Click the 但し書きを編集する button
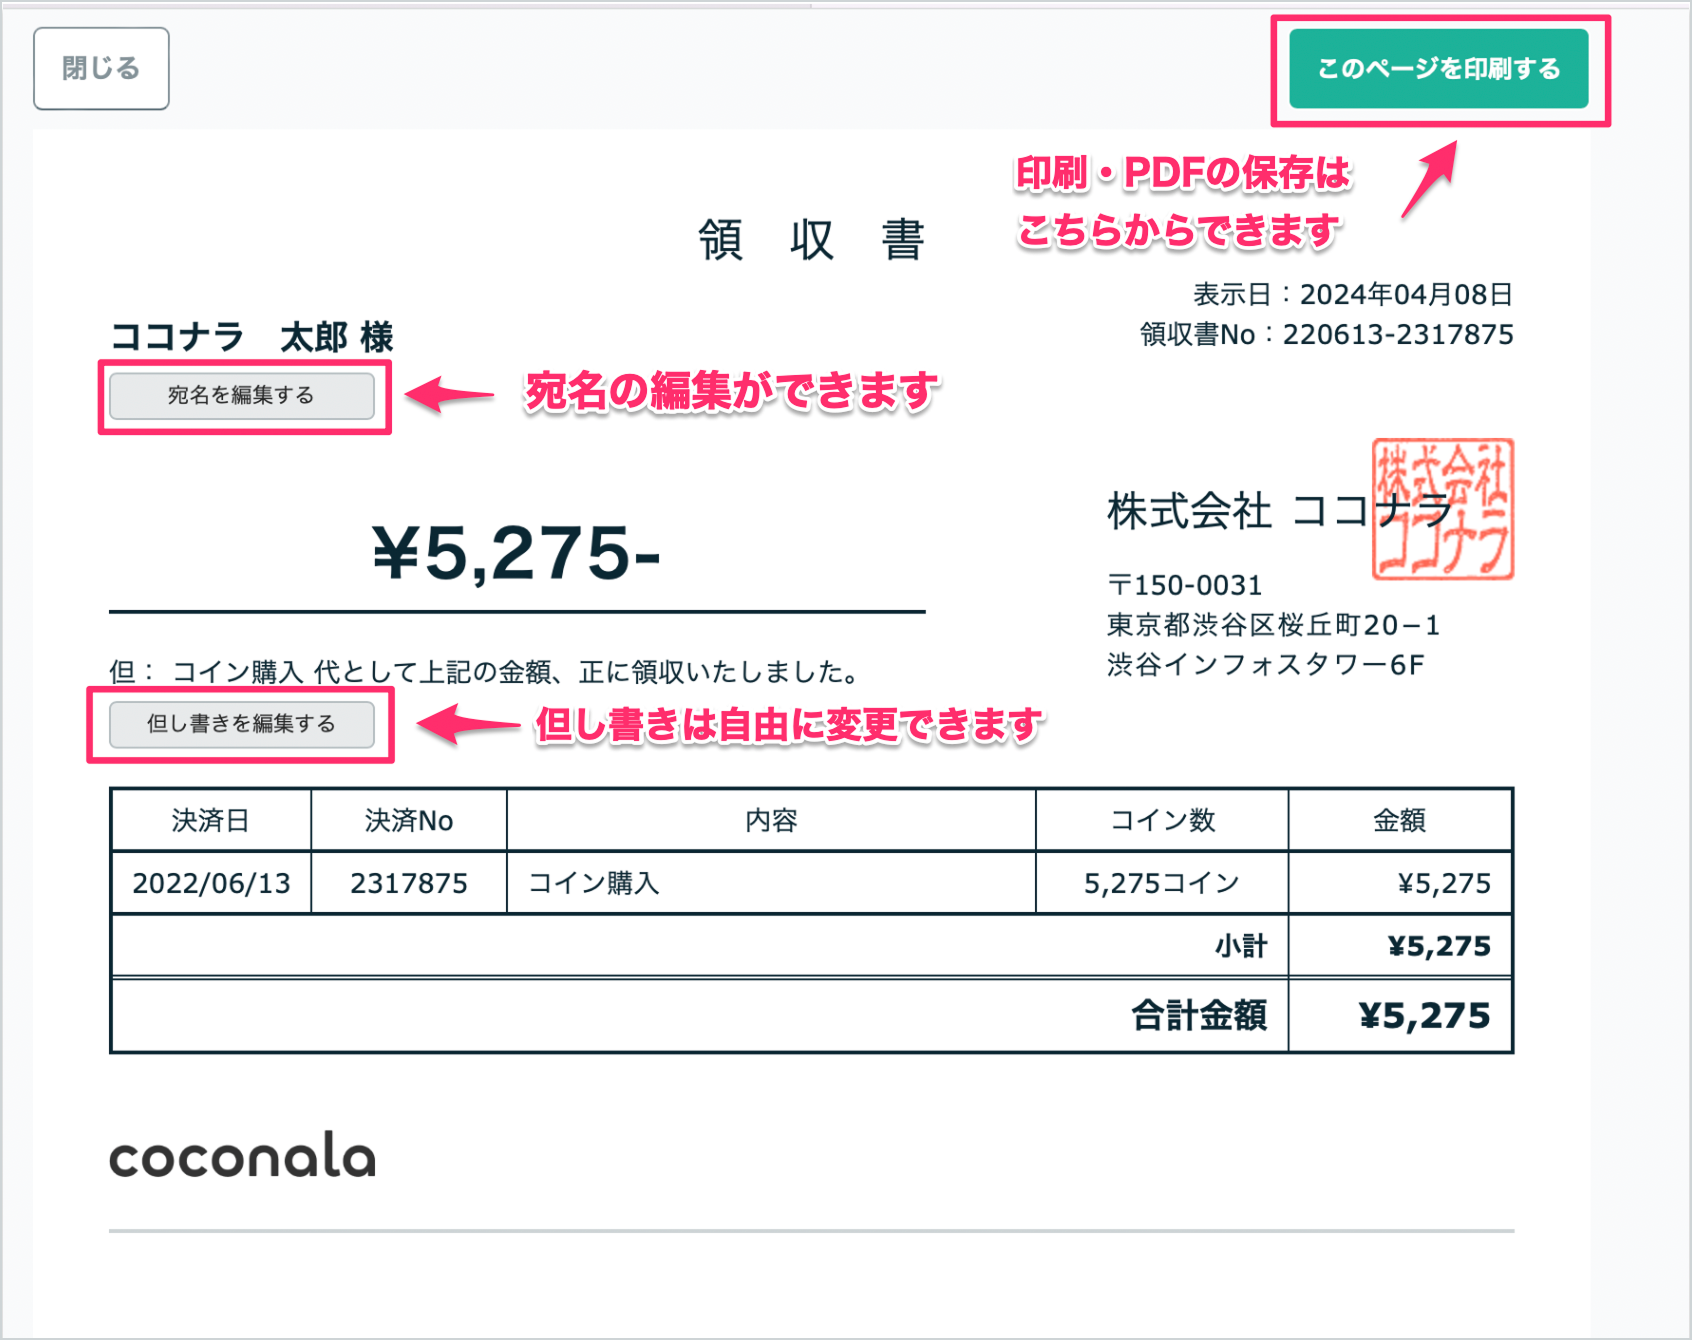Viewport: 1692px width, 1340px height. (242, 724)
